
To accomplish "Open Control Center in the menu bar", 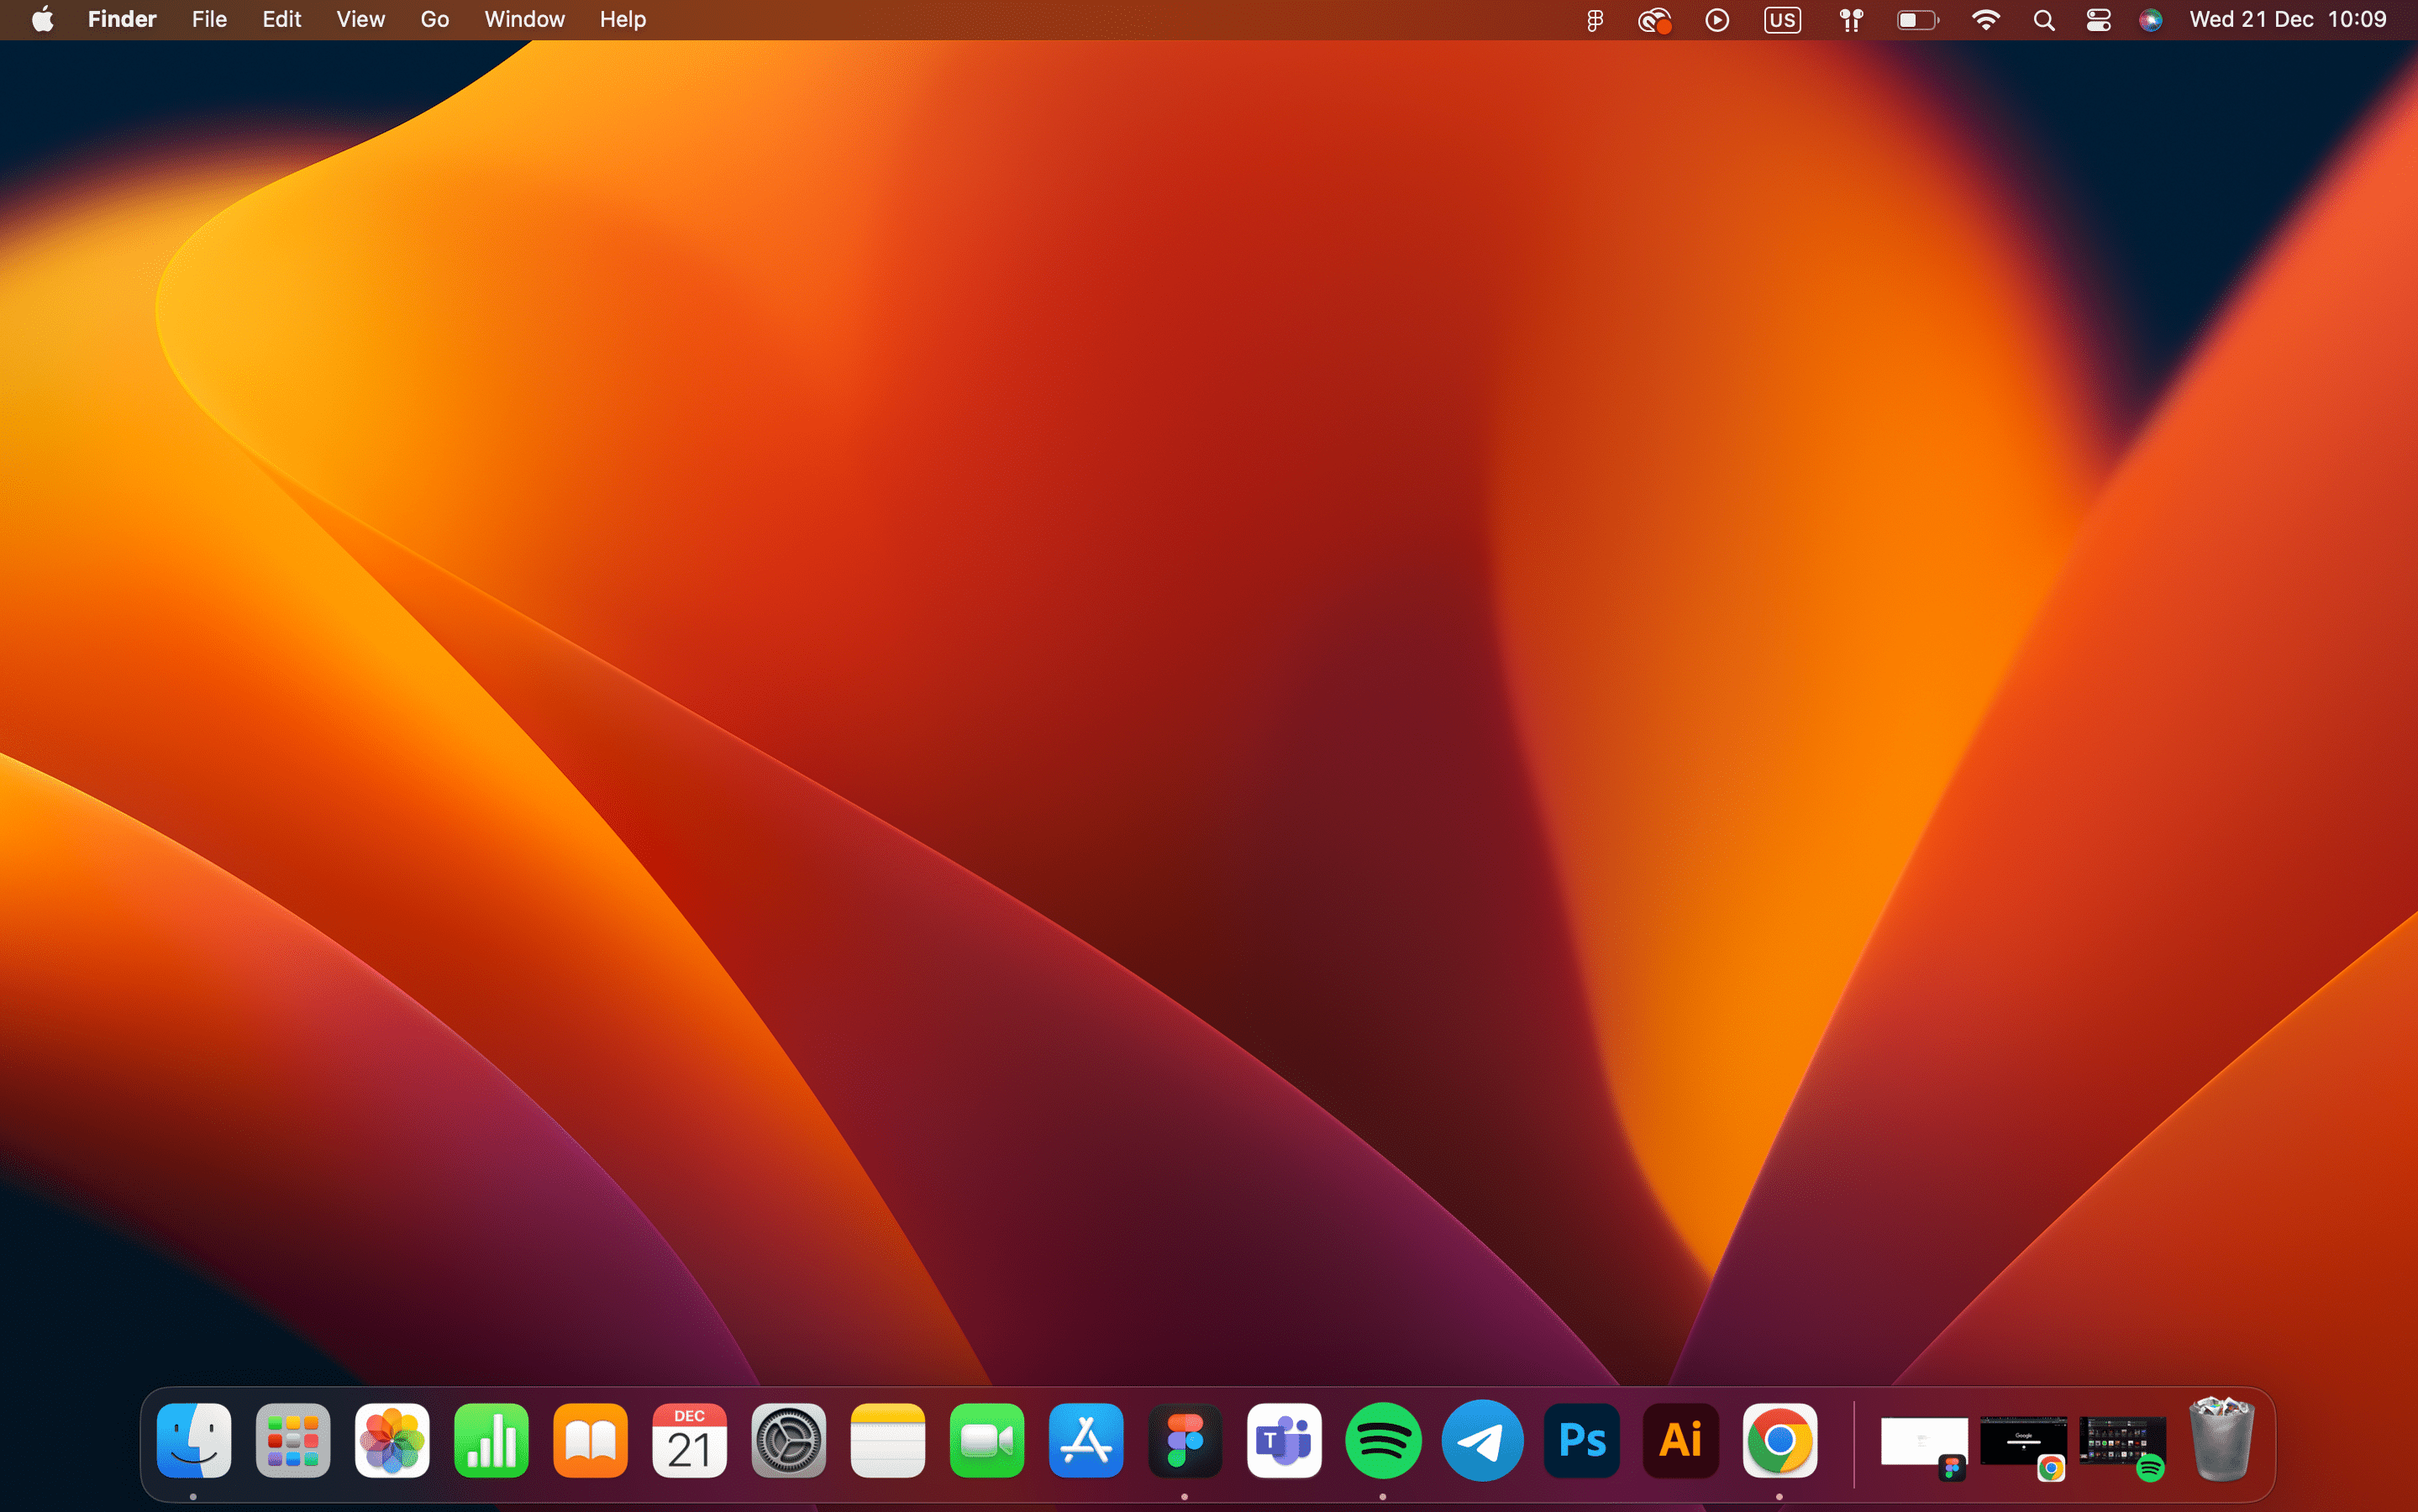I will 2097,19.
